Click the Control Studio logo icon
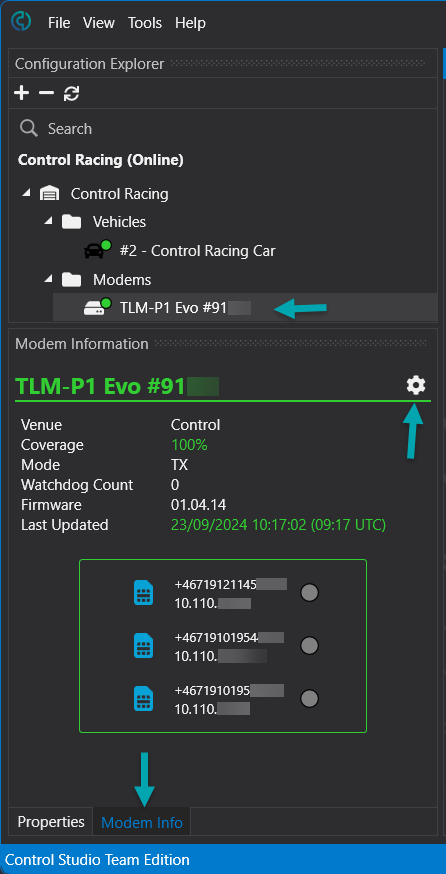Viewport: 446px width, 874px height. (21, 23)
